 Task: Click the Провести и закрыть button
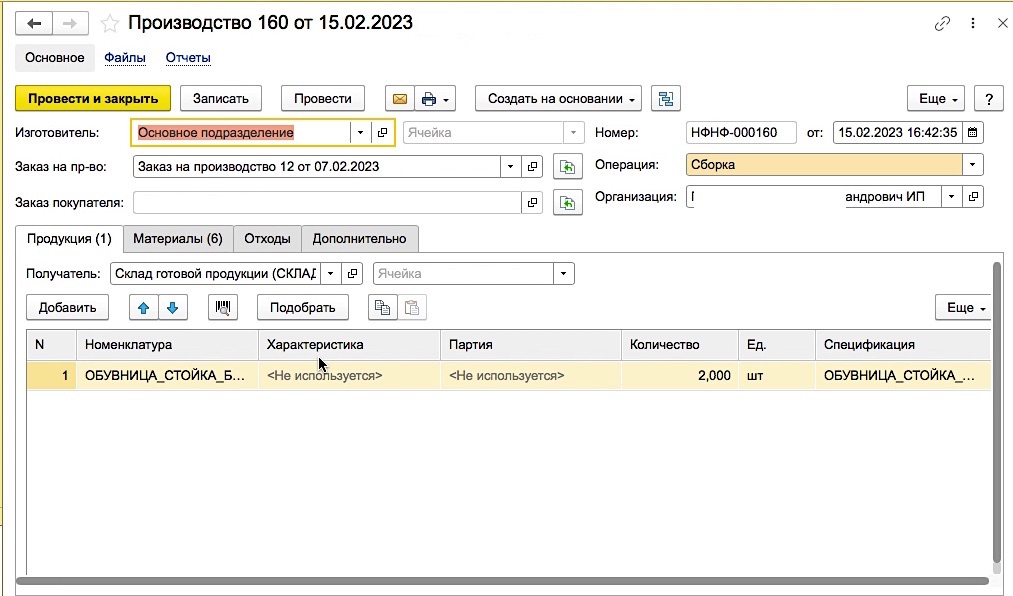[x=93, y=99]
